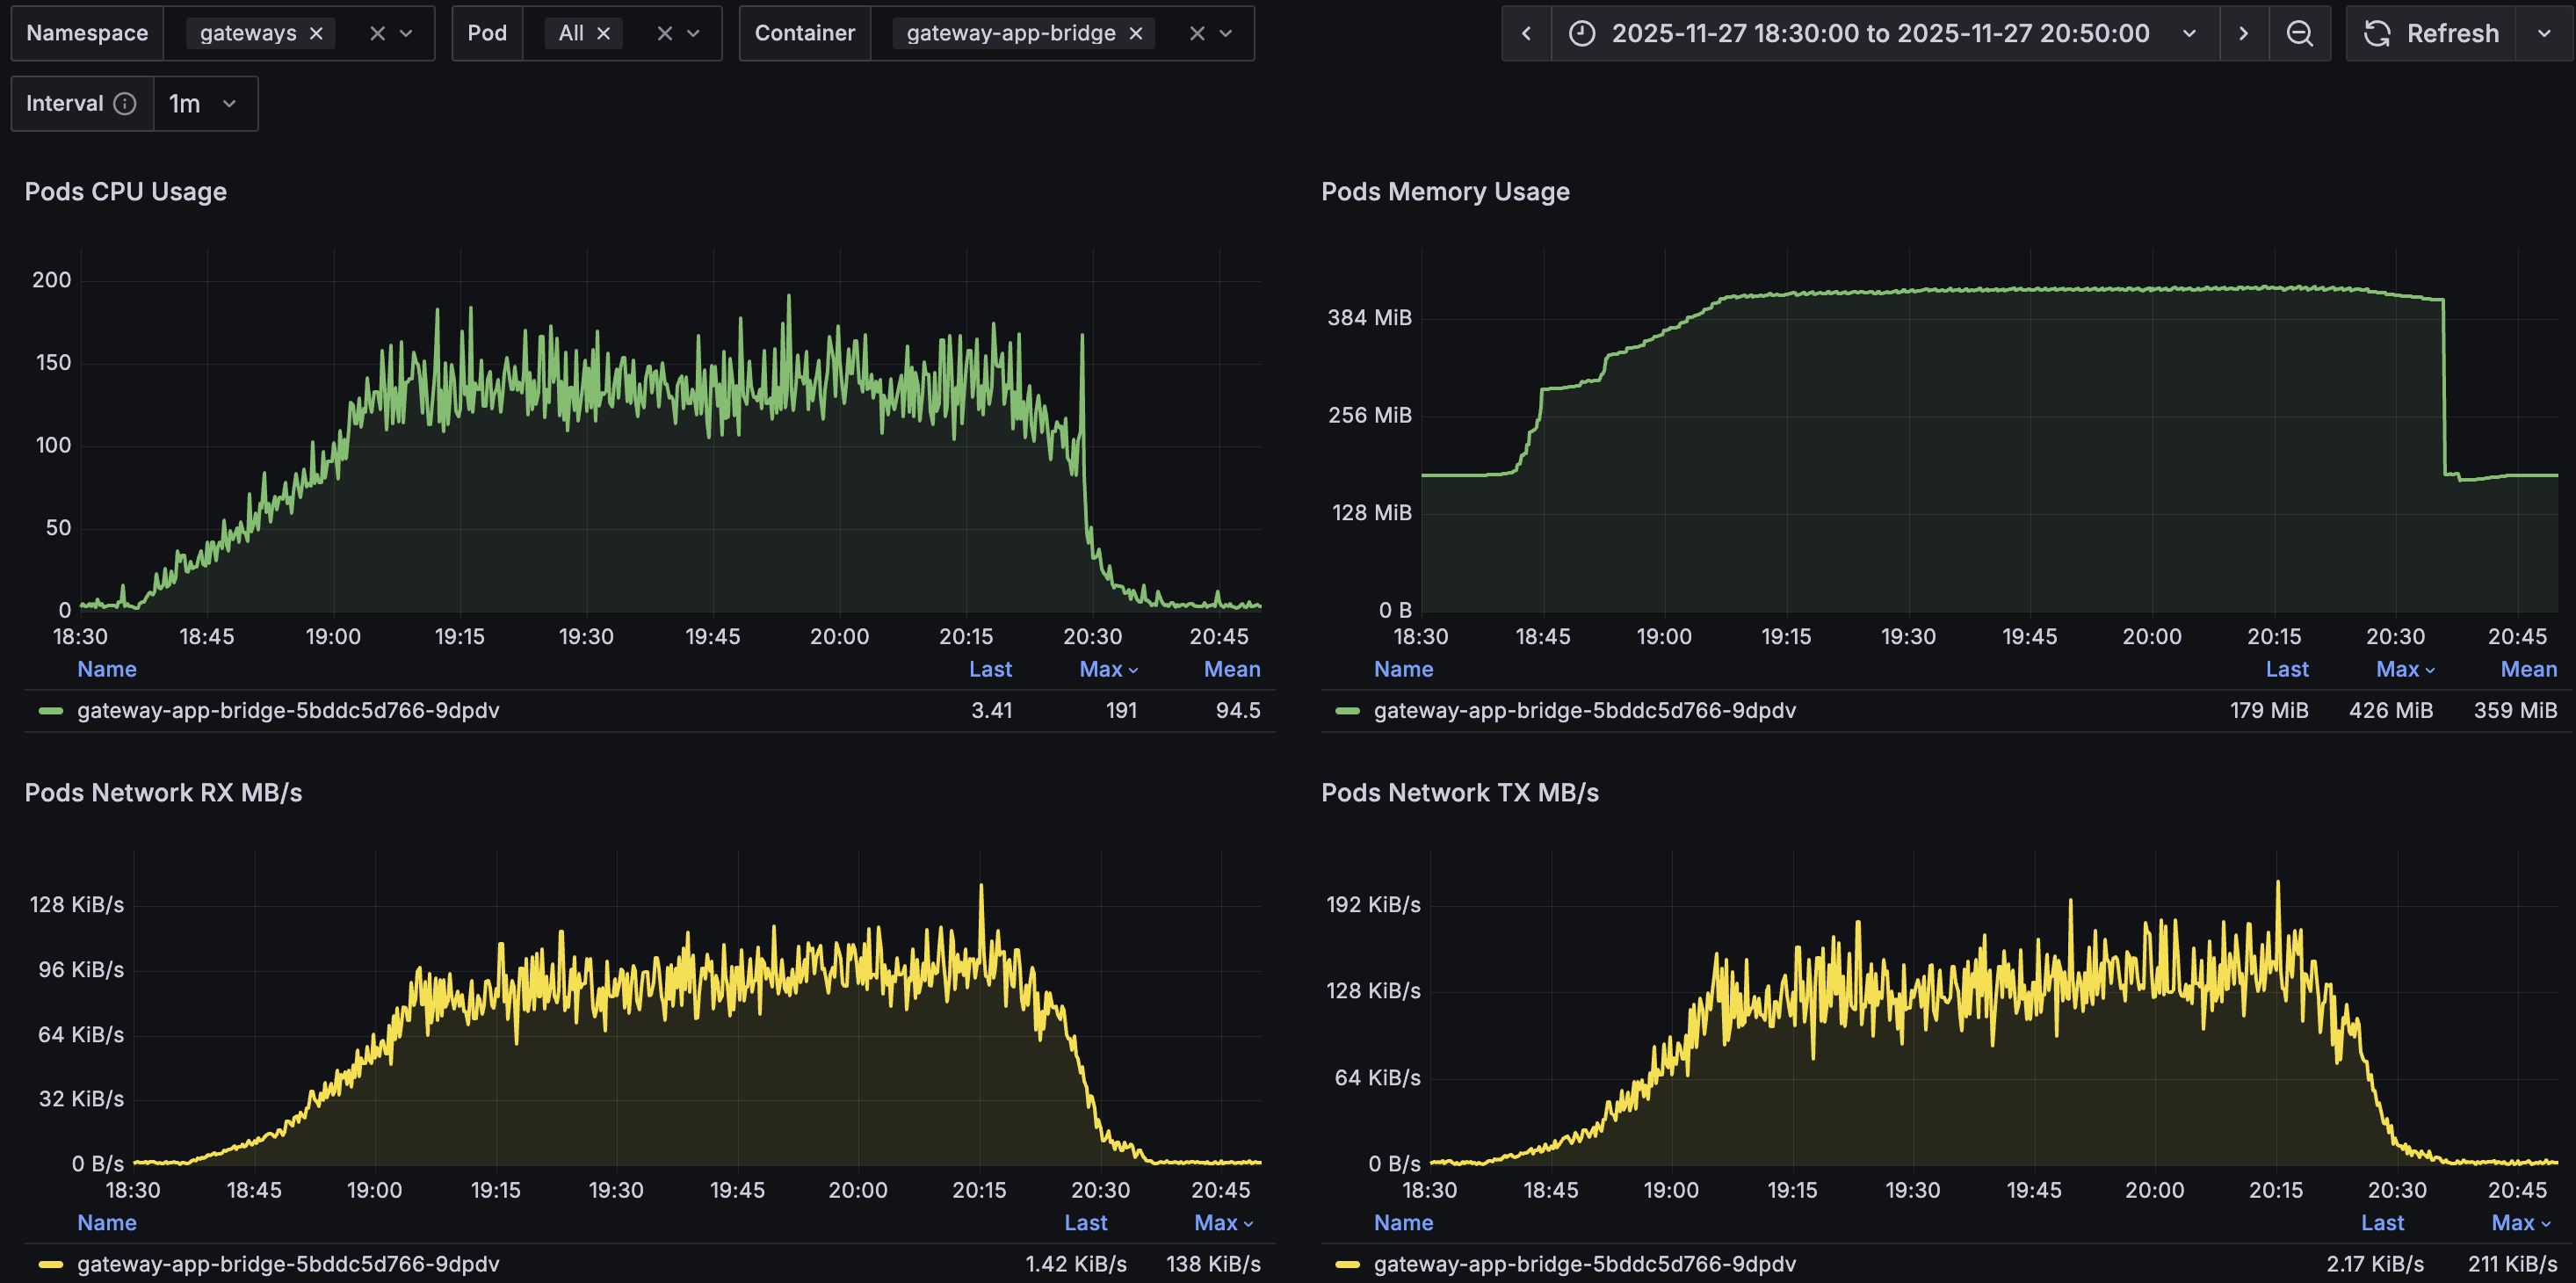Screen dimensions: 2576x1283
Task: Click the Interval info icon
Action: [124, 103]
